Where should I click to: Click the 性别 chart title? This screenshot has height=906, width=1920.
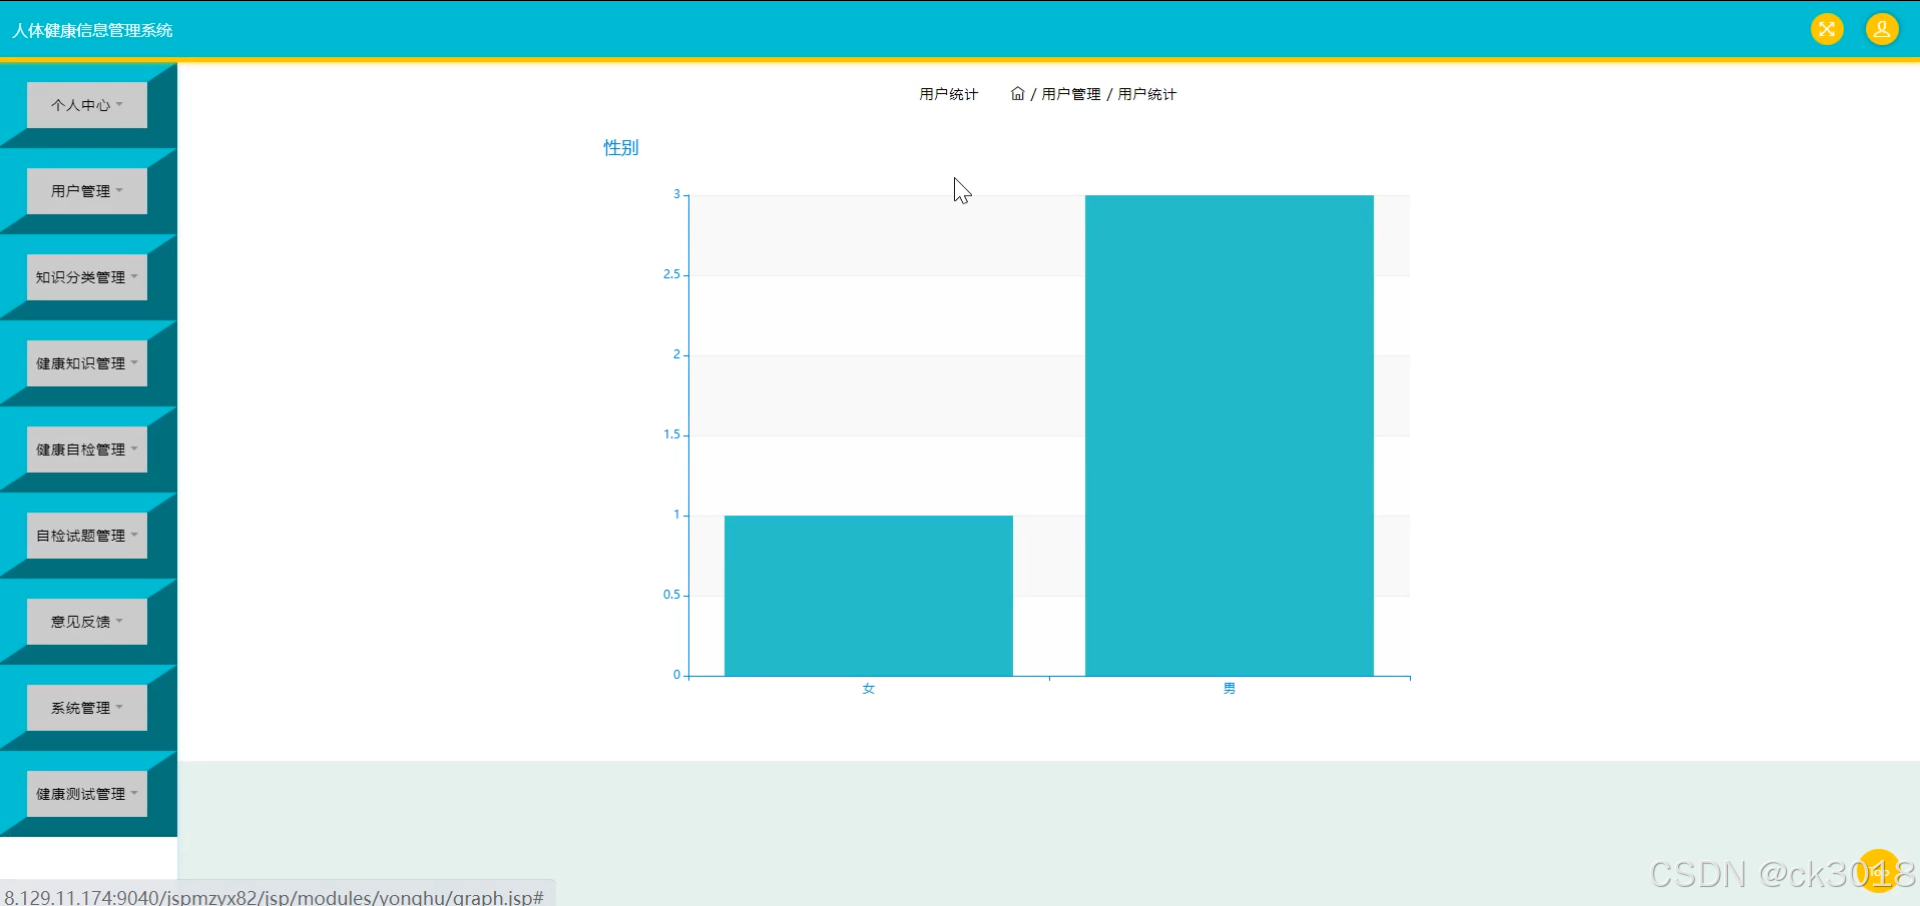[x=621, y=148]
